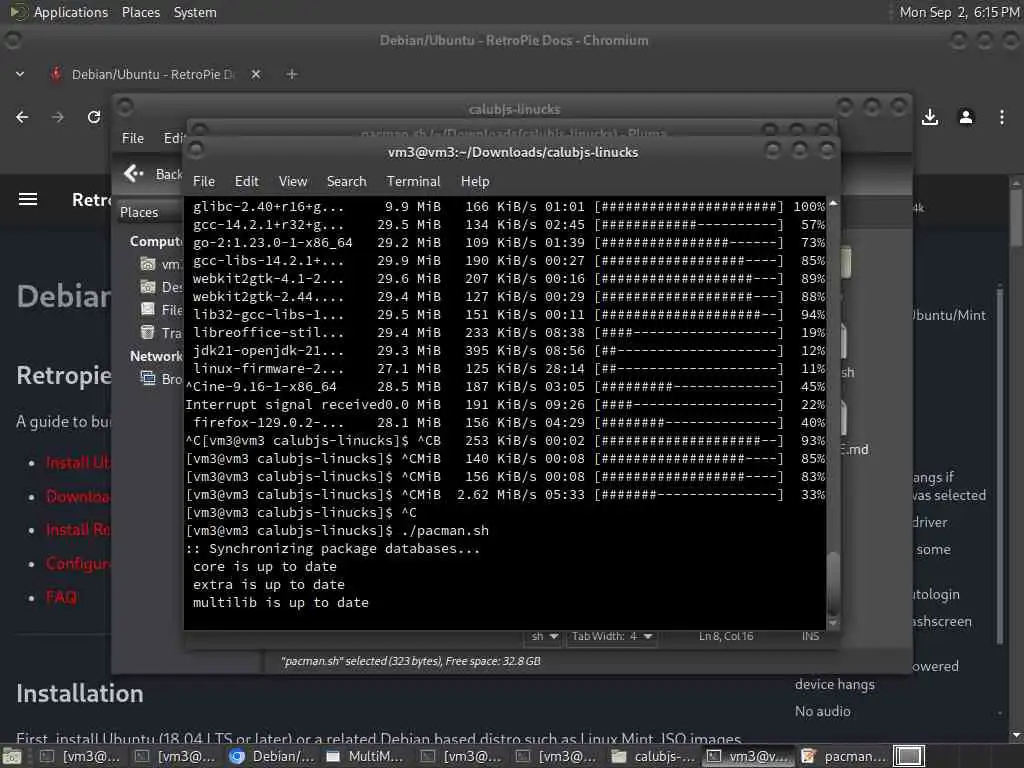
Task: Open the 'Install Ub...' link on the page
Action: click(78, 463)
